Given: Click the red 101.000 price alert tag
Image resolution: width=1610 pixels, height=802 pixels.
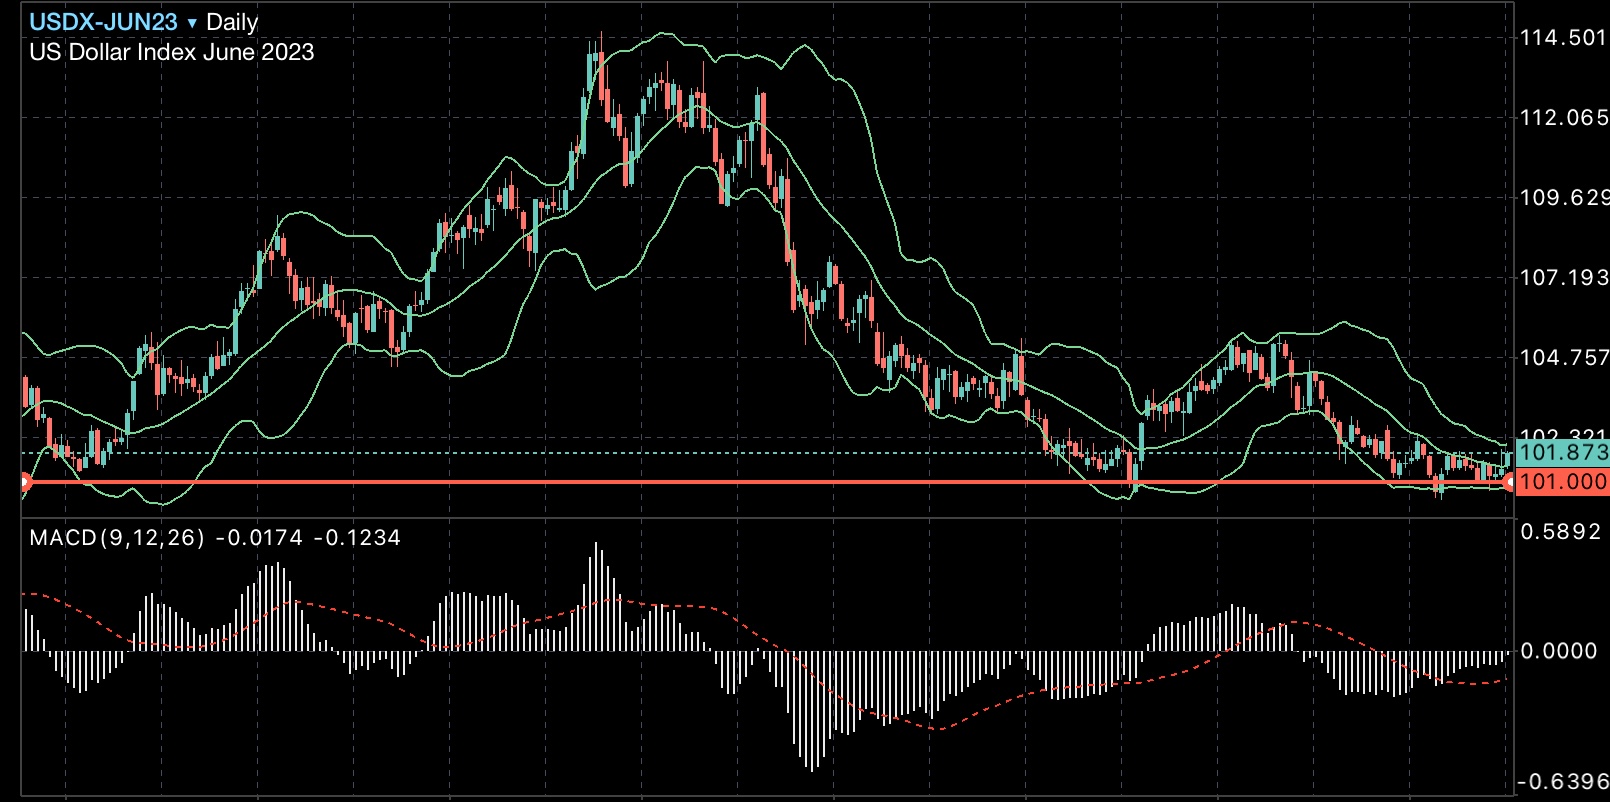Looking at the screenshot, I should pyautogui.click(x=1562, y=482).
